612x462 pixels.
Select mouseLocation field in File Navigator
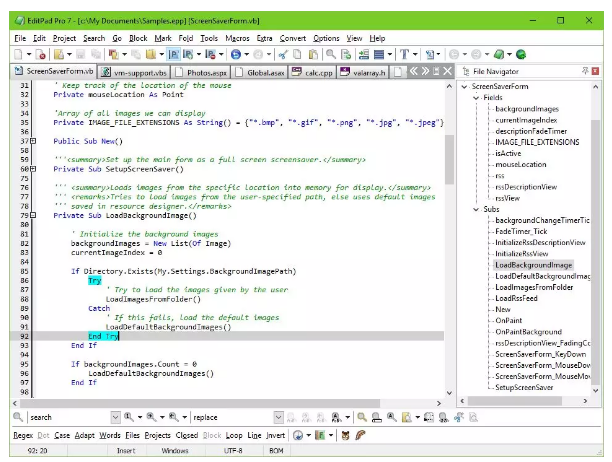pyautogui.click(x=521, y=165)
